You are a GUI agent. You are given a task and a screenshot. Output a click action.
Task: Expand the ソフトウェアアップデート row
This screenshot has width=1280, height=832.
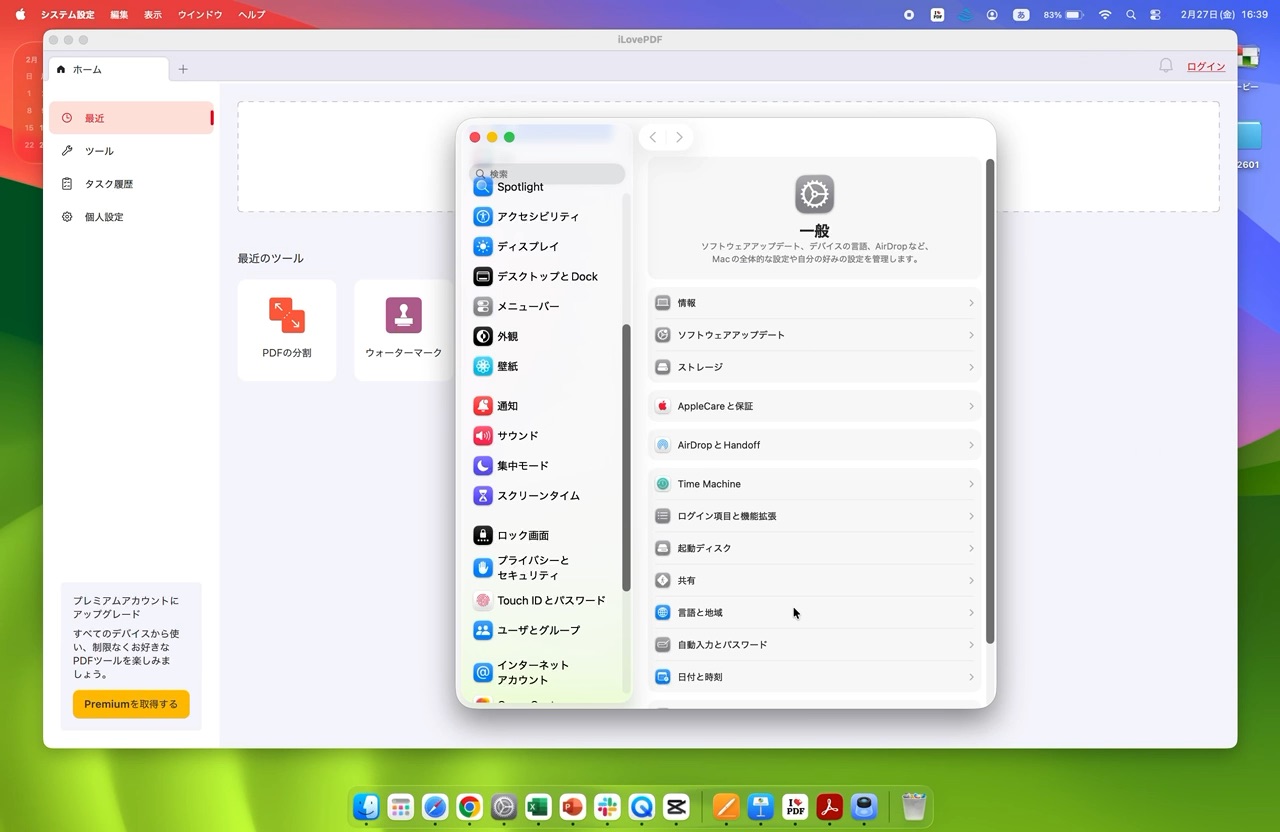pos(814,335)
